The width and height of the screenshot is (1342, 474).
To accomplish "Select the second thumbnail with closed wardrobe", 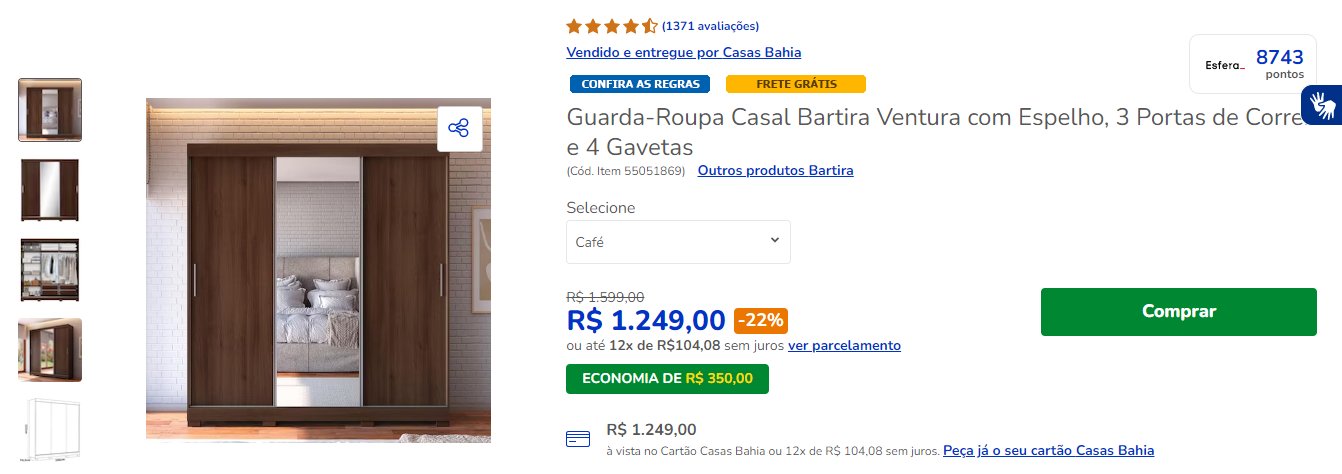I will (x=50, y=190).
